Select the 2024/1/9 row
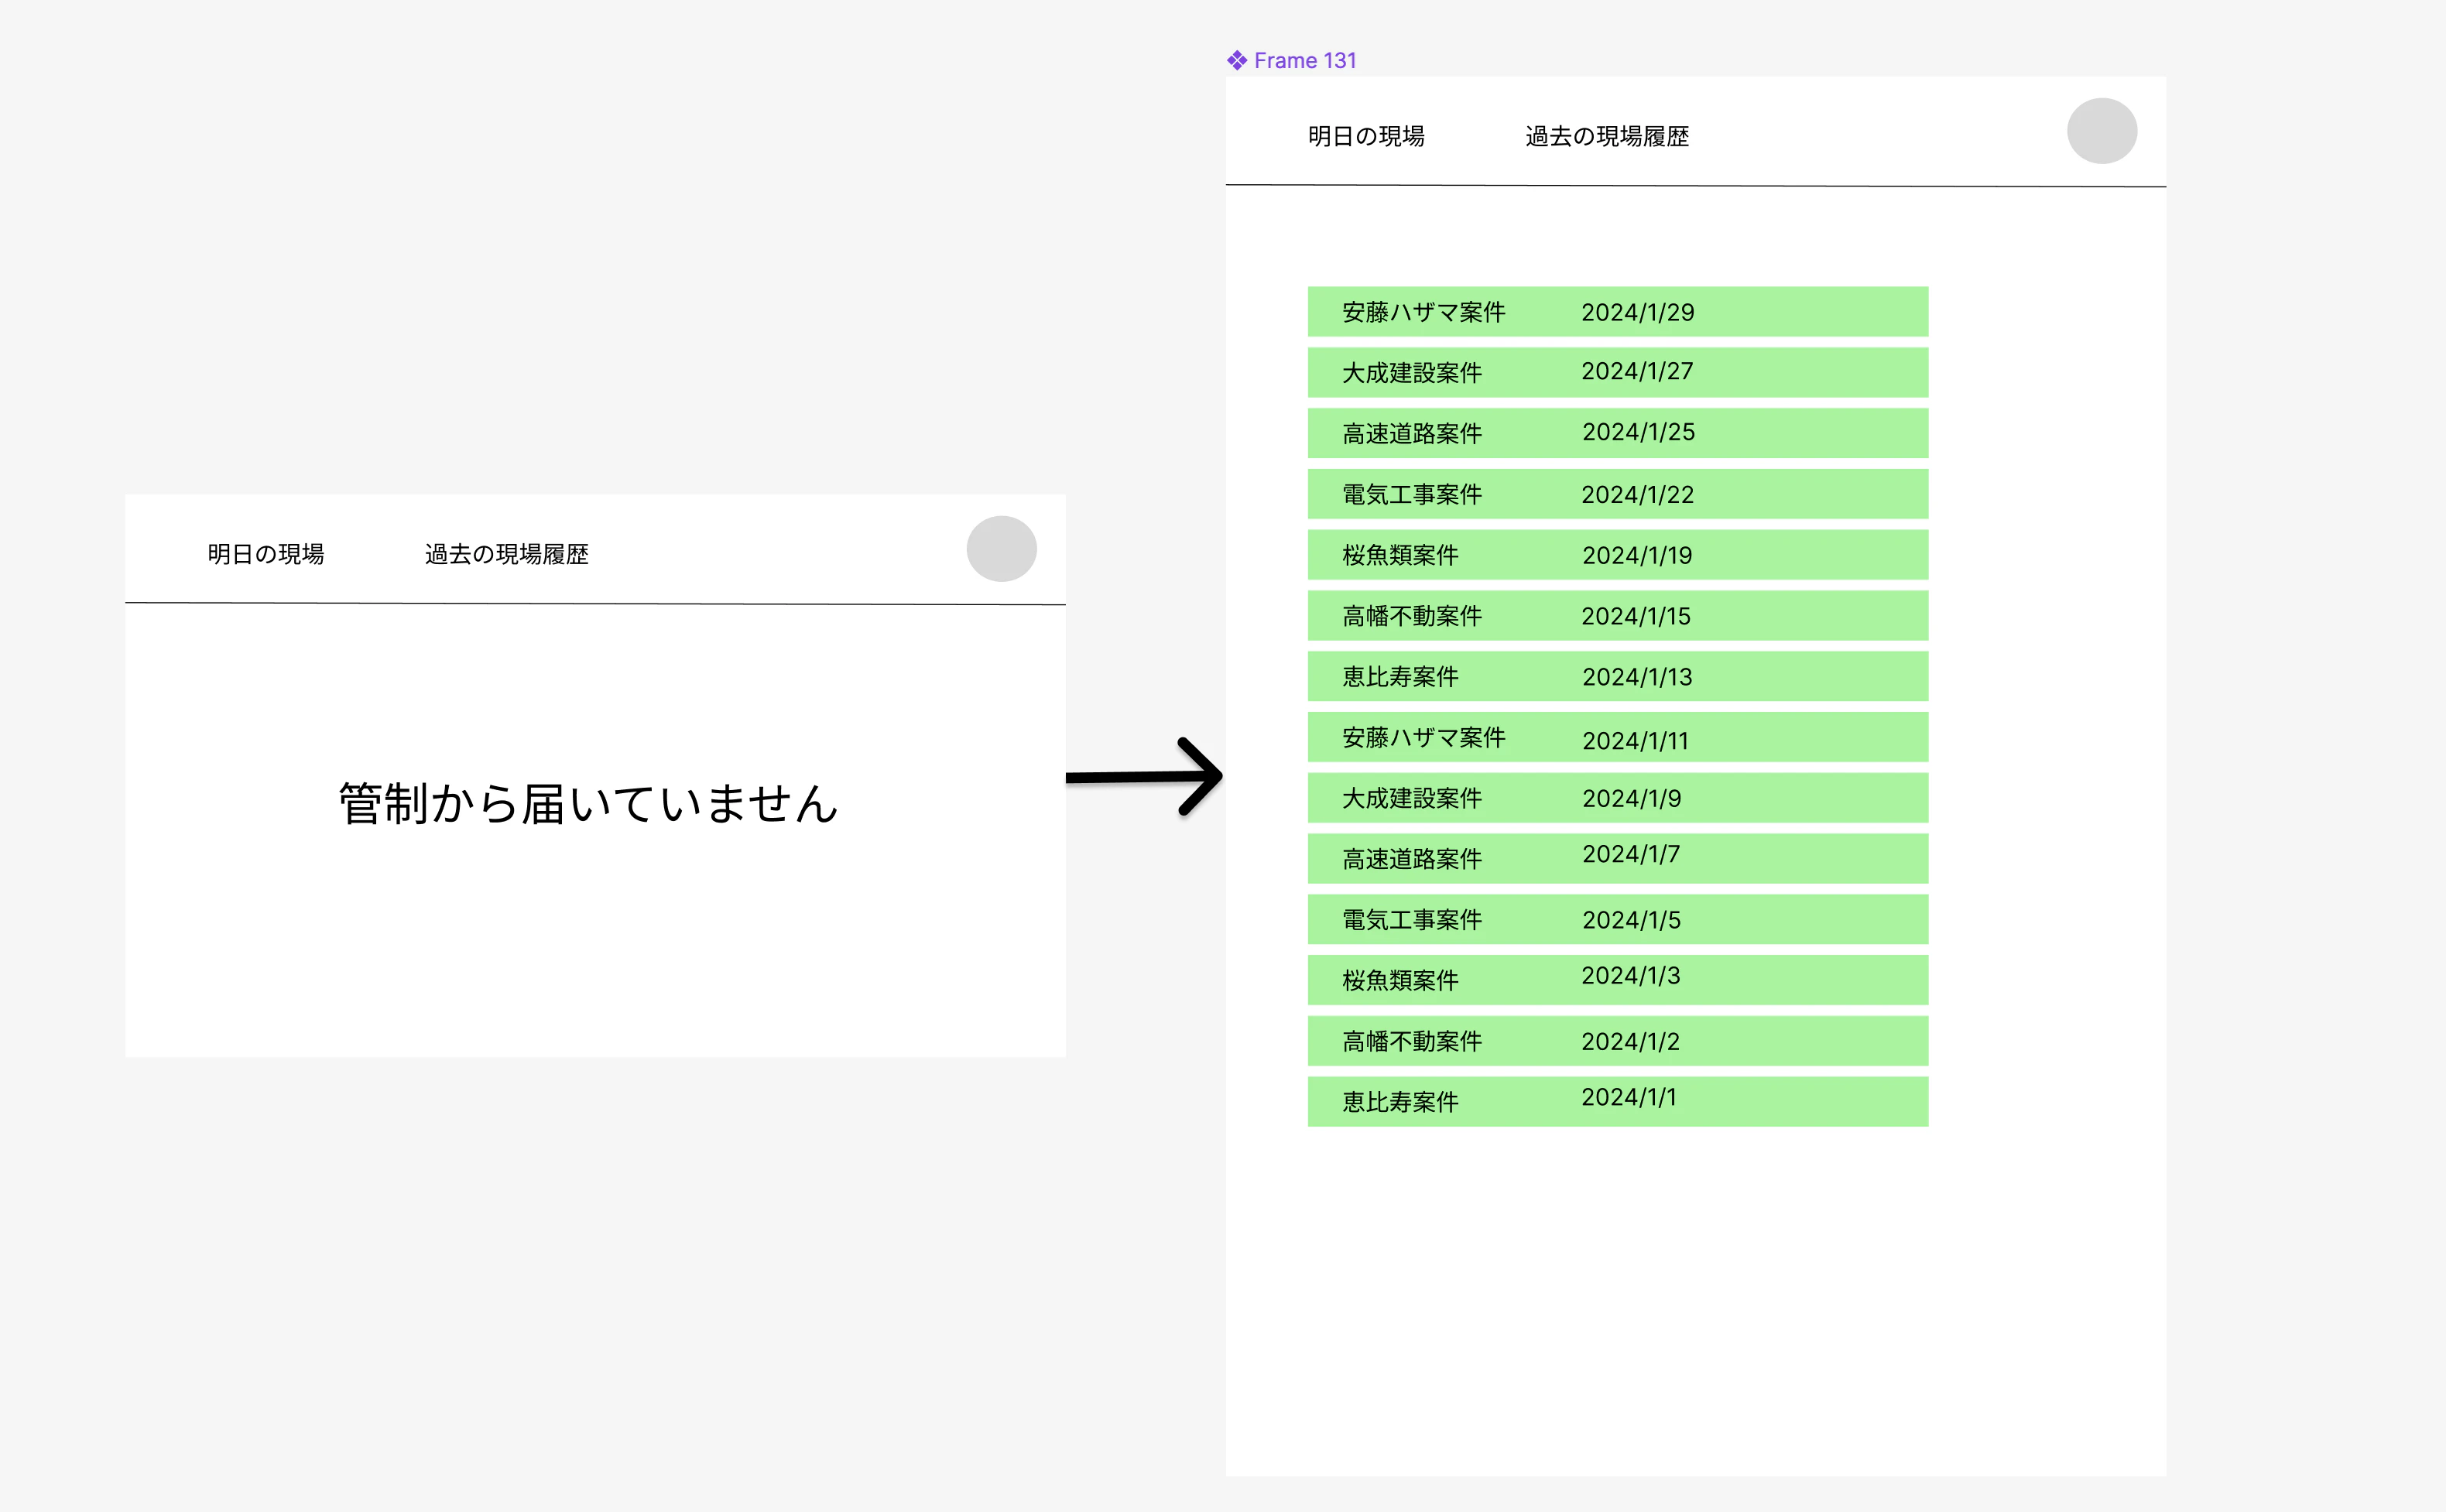The width and height of the screenshot is (2446, 1512). pyautogui.click(x=1618, y=798)
